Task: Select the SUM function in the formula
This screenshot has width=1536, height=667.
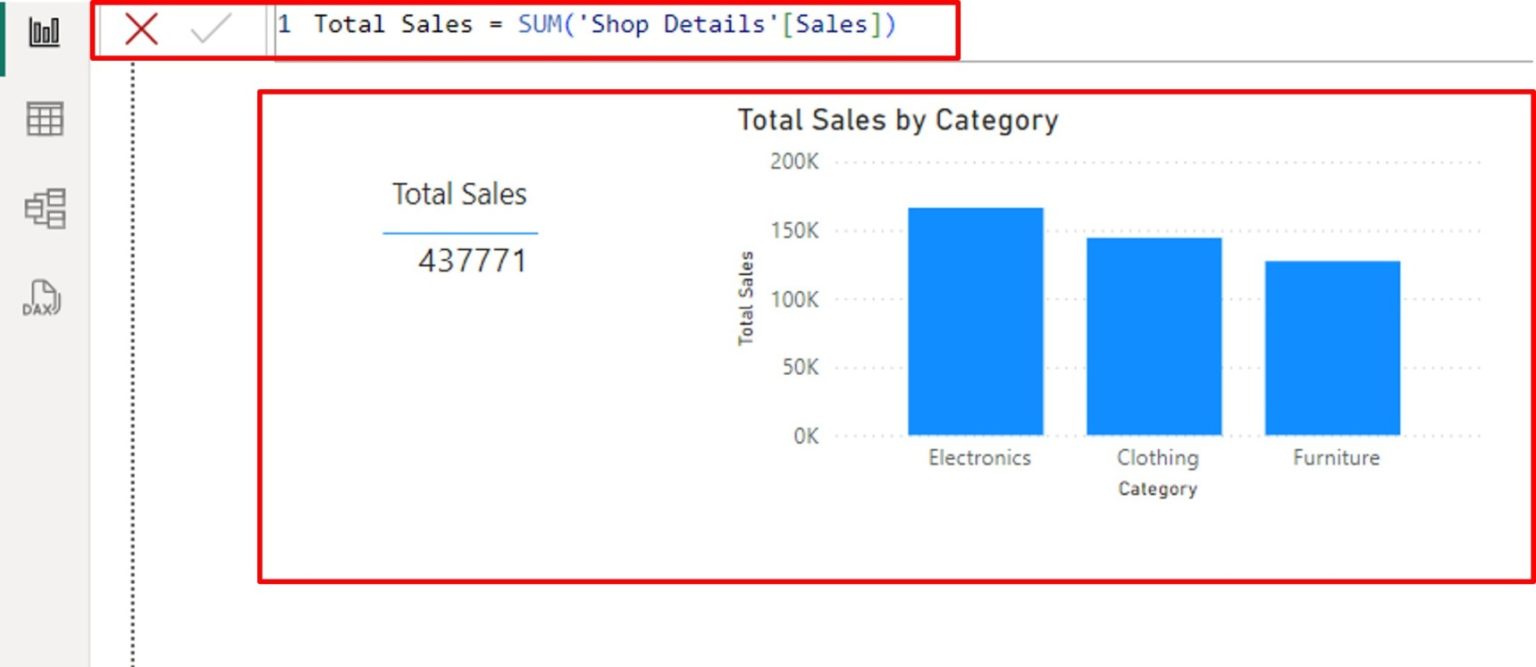Action: [541, 24]
